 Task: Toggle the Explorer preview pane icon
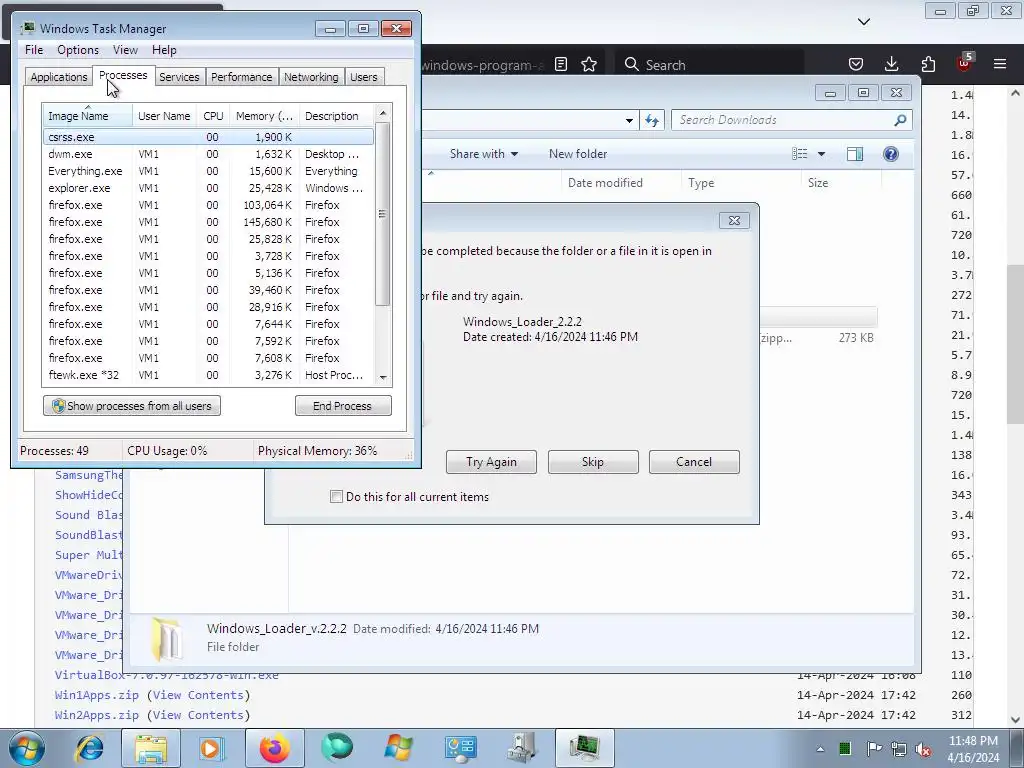point(855,154)
